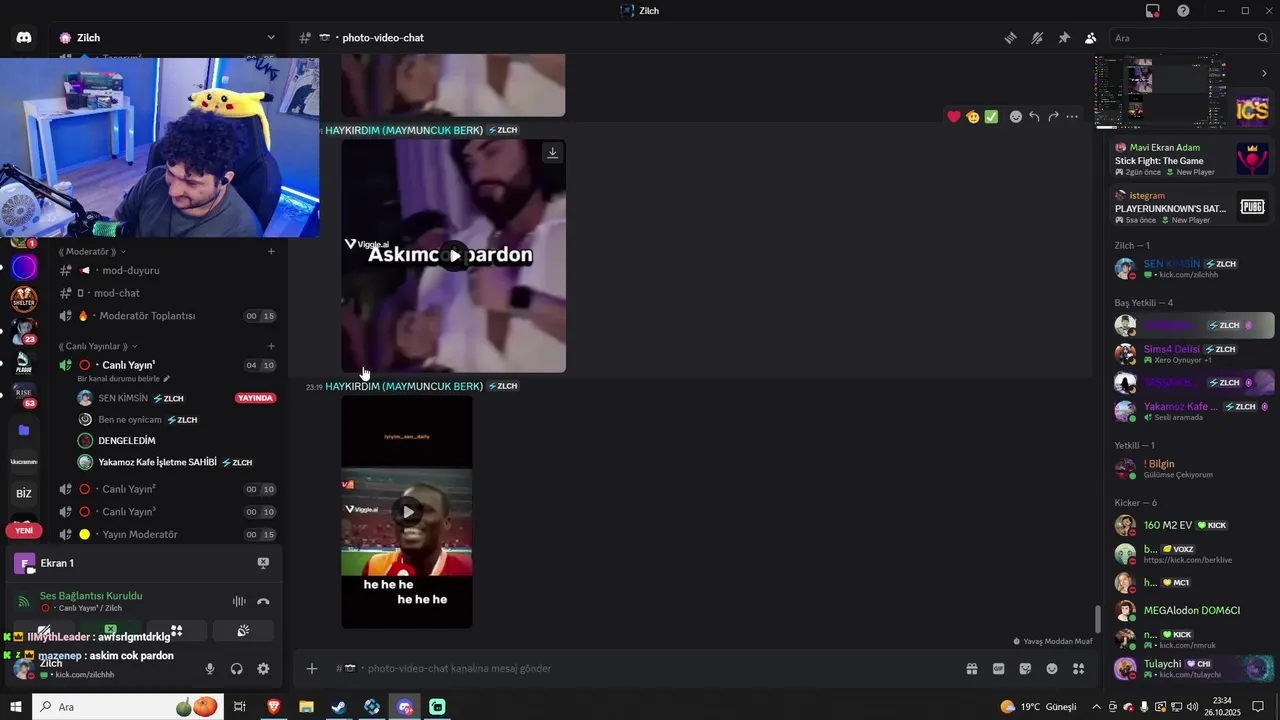Open Steam from the taskbar
Image resolution: width=1280 pixels, height=720 pixels.
339,707
